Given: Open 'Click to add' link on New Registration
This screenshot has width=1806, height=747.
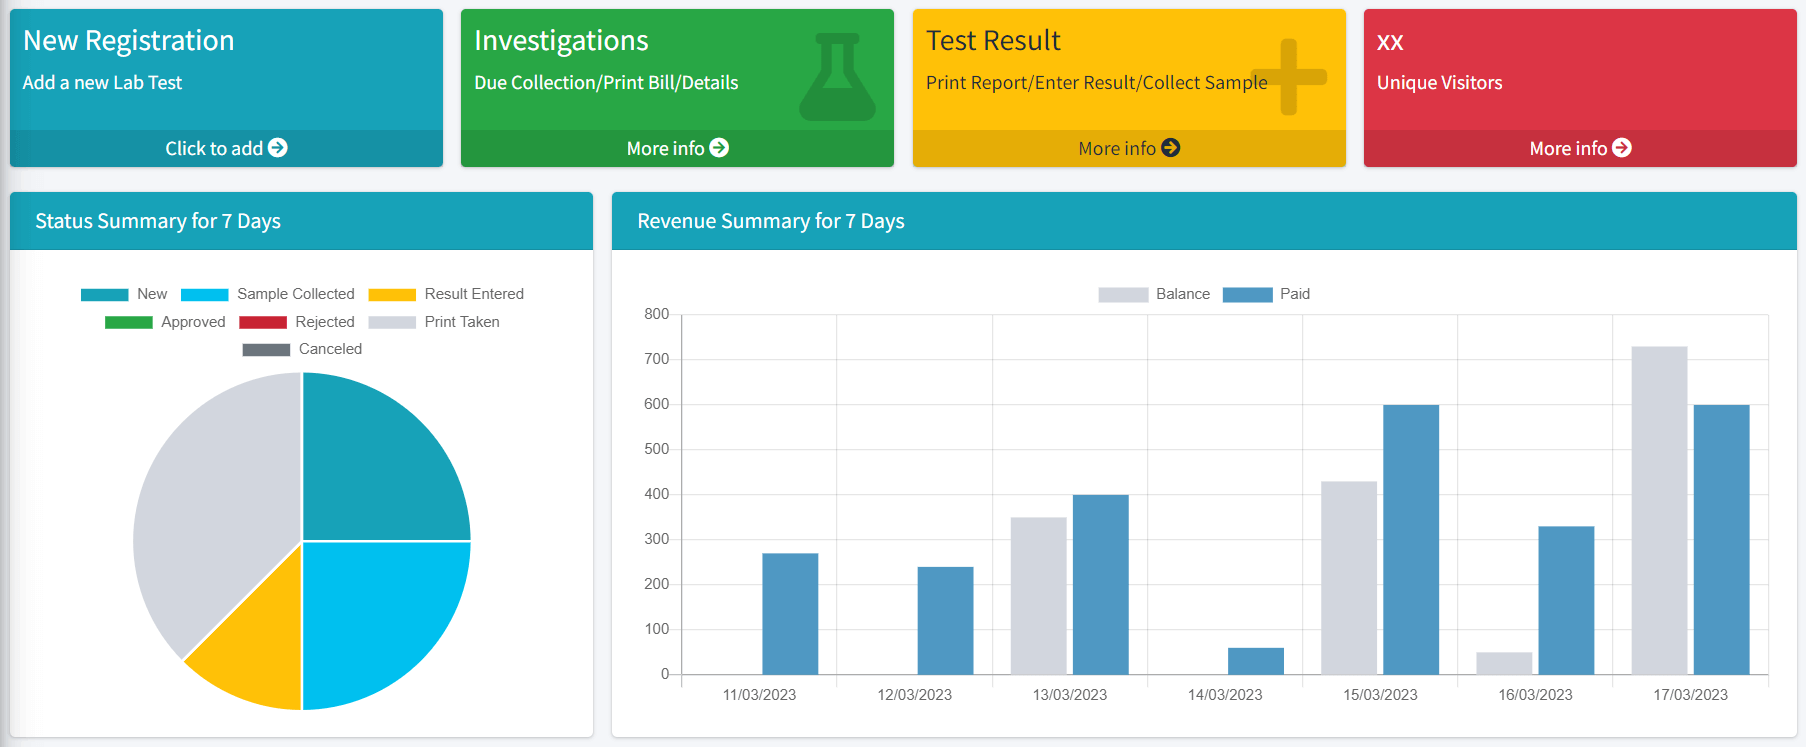Looking at the screenshot, I should pos(226,148).
